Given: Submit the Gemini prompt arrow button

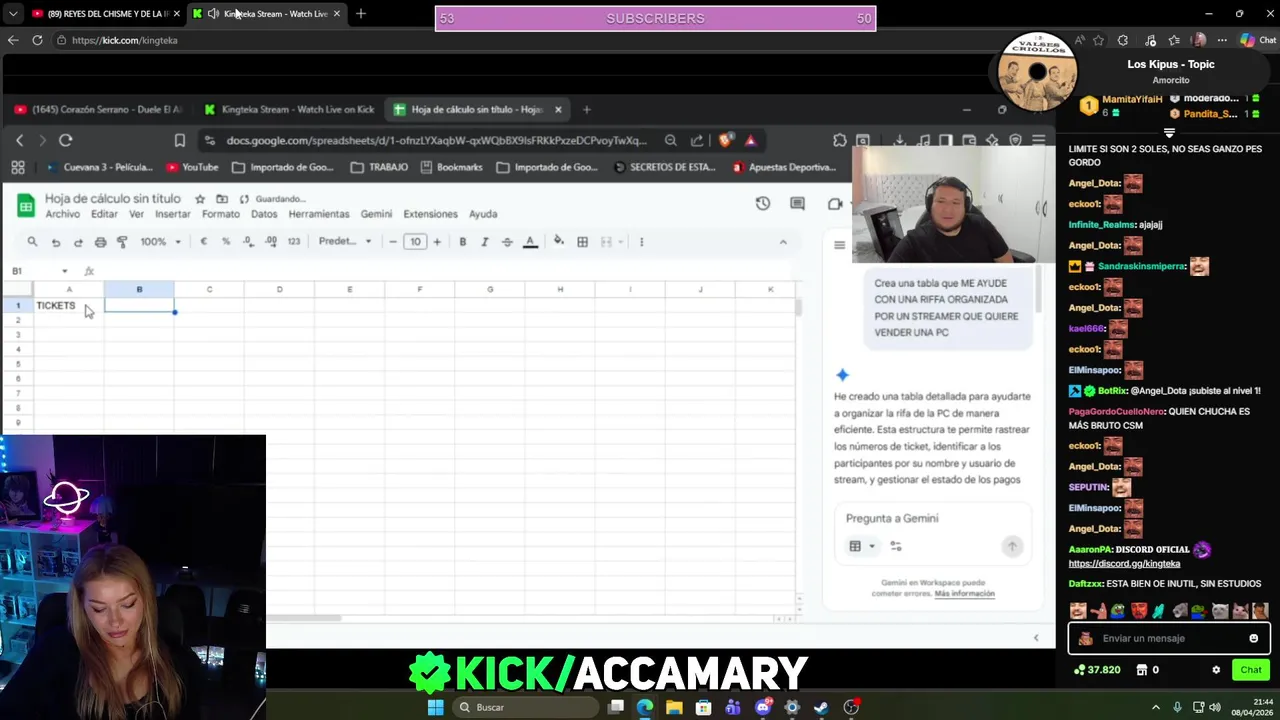Looking at the screenshot, I should 1012,546.
